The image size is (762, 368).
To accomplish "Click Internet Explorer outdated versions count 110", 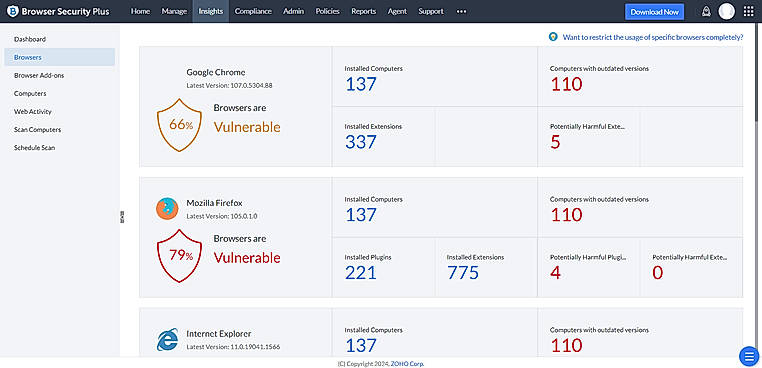I will pos(567,345).
